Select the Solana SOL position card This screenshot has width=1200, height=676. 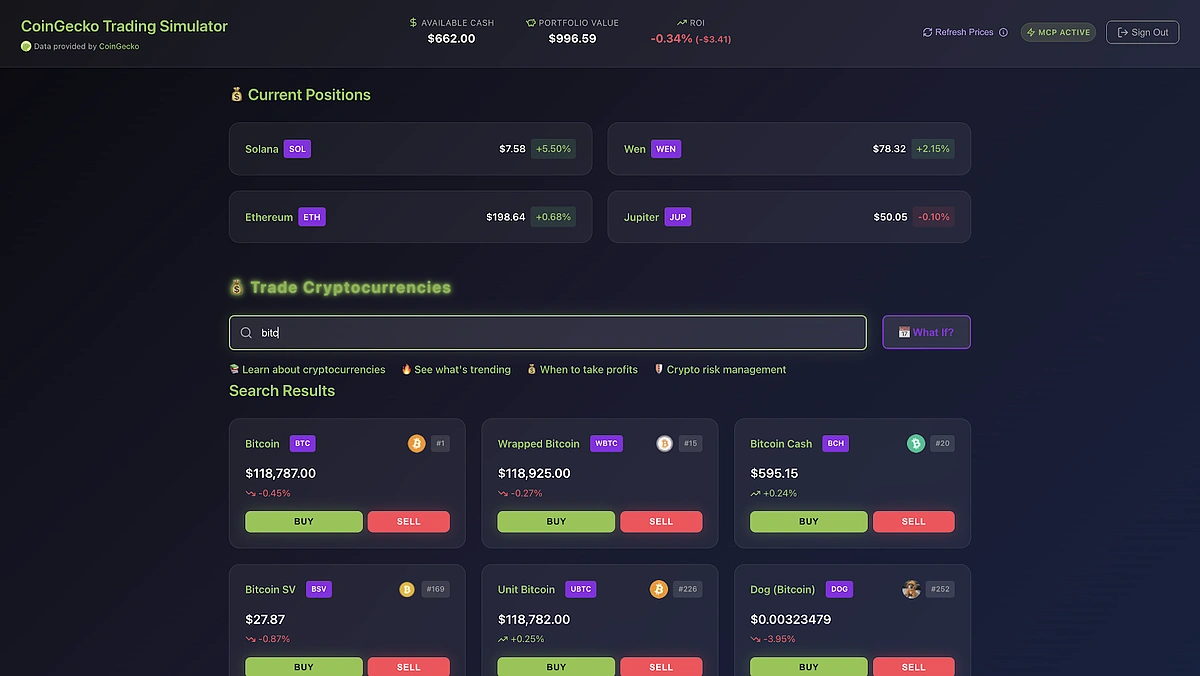(410, 148)
